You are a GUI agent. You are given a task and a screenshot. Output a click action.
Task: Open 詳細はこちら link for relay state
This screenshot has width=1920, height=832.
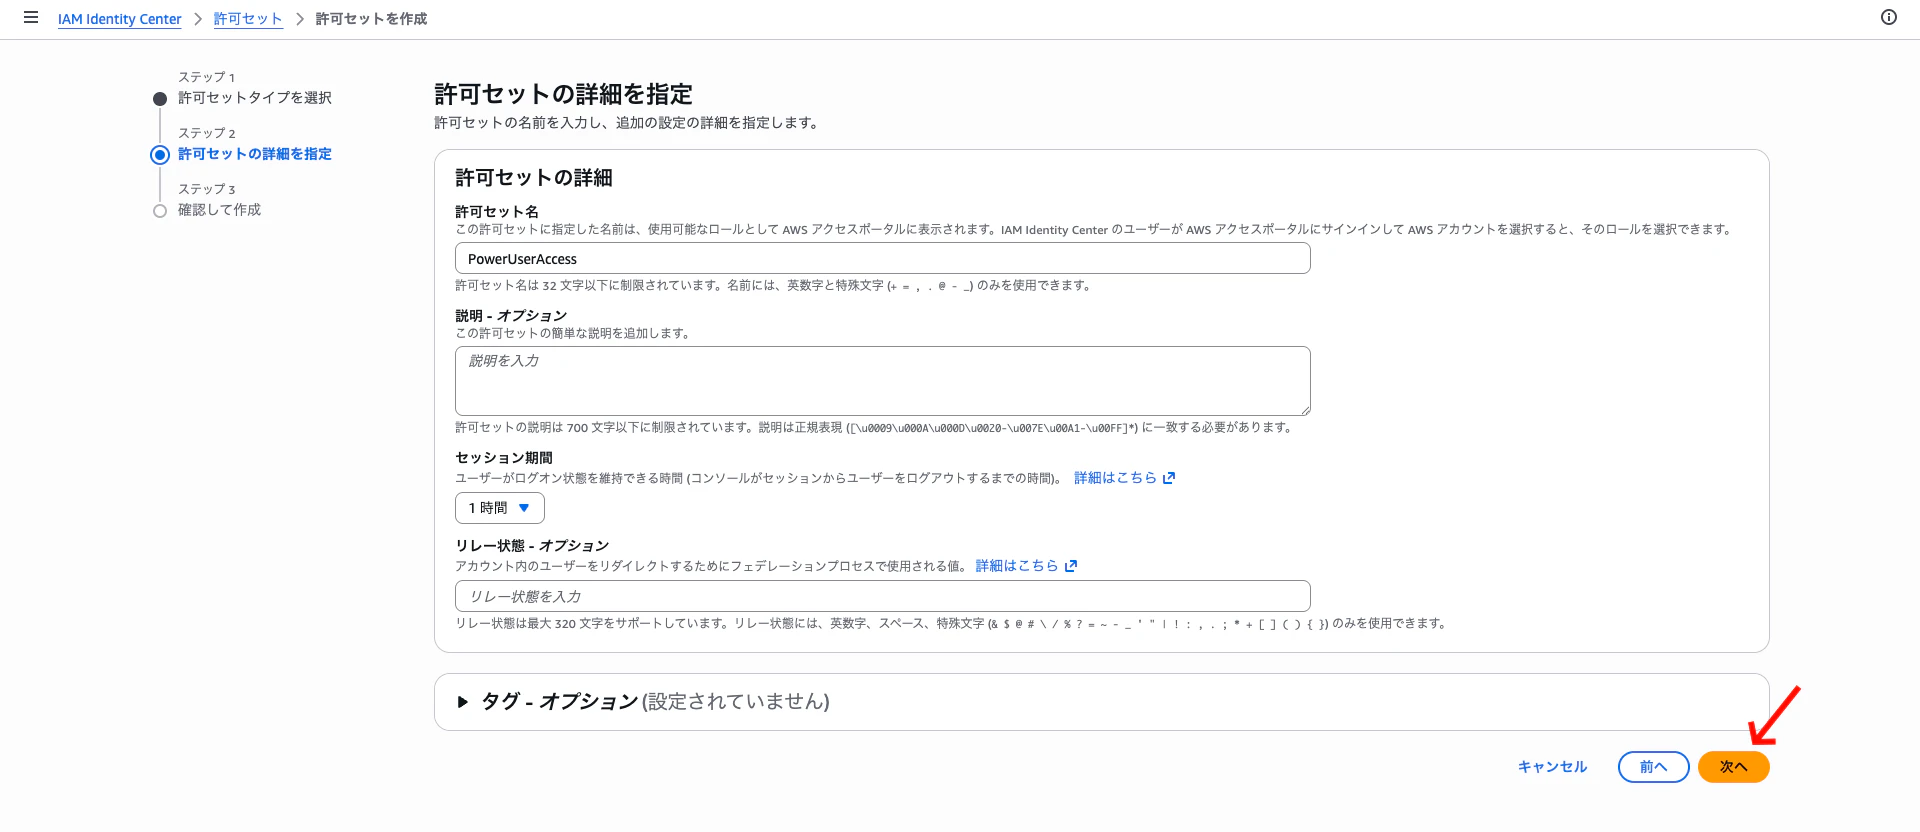(1017, 566)
